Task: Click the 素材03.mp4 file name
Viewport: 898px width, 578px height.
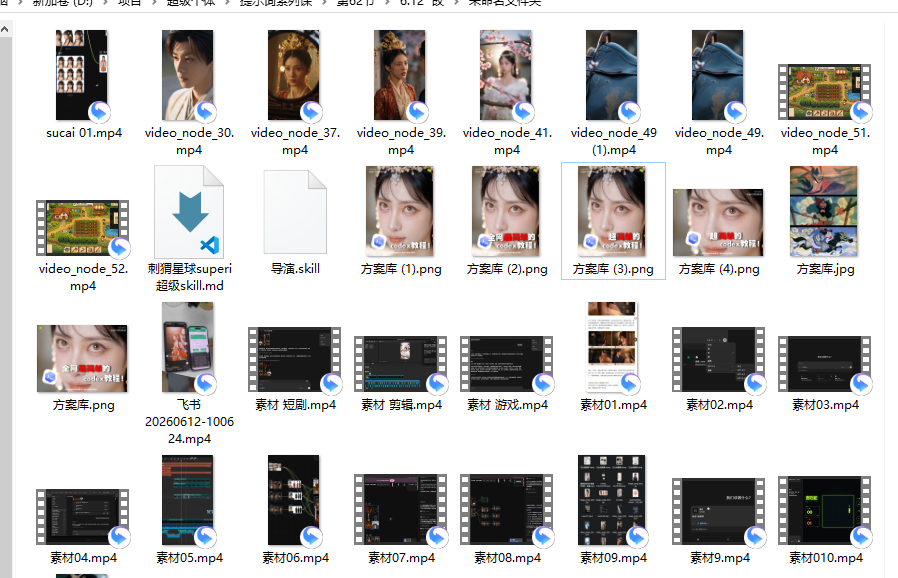Action: [825, 405]
